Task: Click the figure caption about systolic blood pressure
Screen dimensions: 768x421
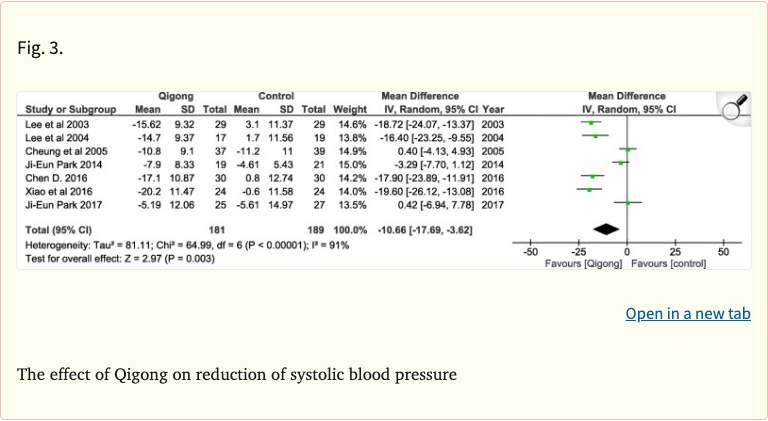Action: [237, 375]
